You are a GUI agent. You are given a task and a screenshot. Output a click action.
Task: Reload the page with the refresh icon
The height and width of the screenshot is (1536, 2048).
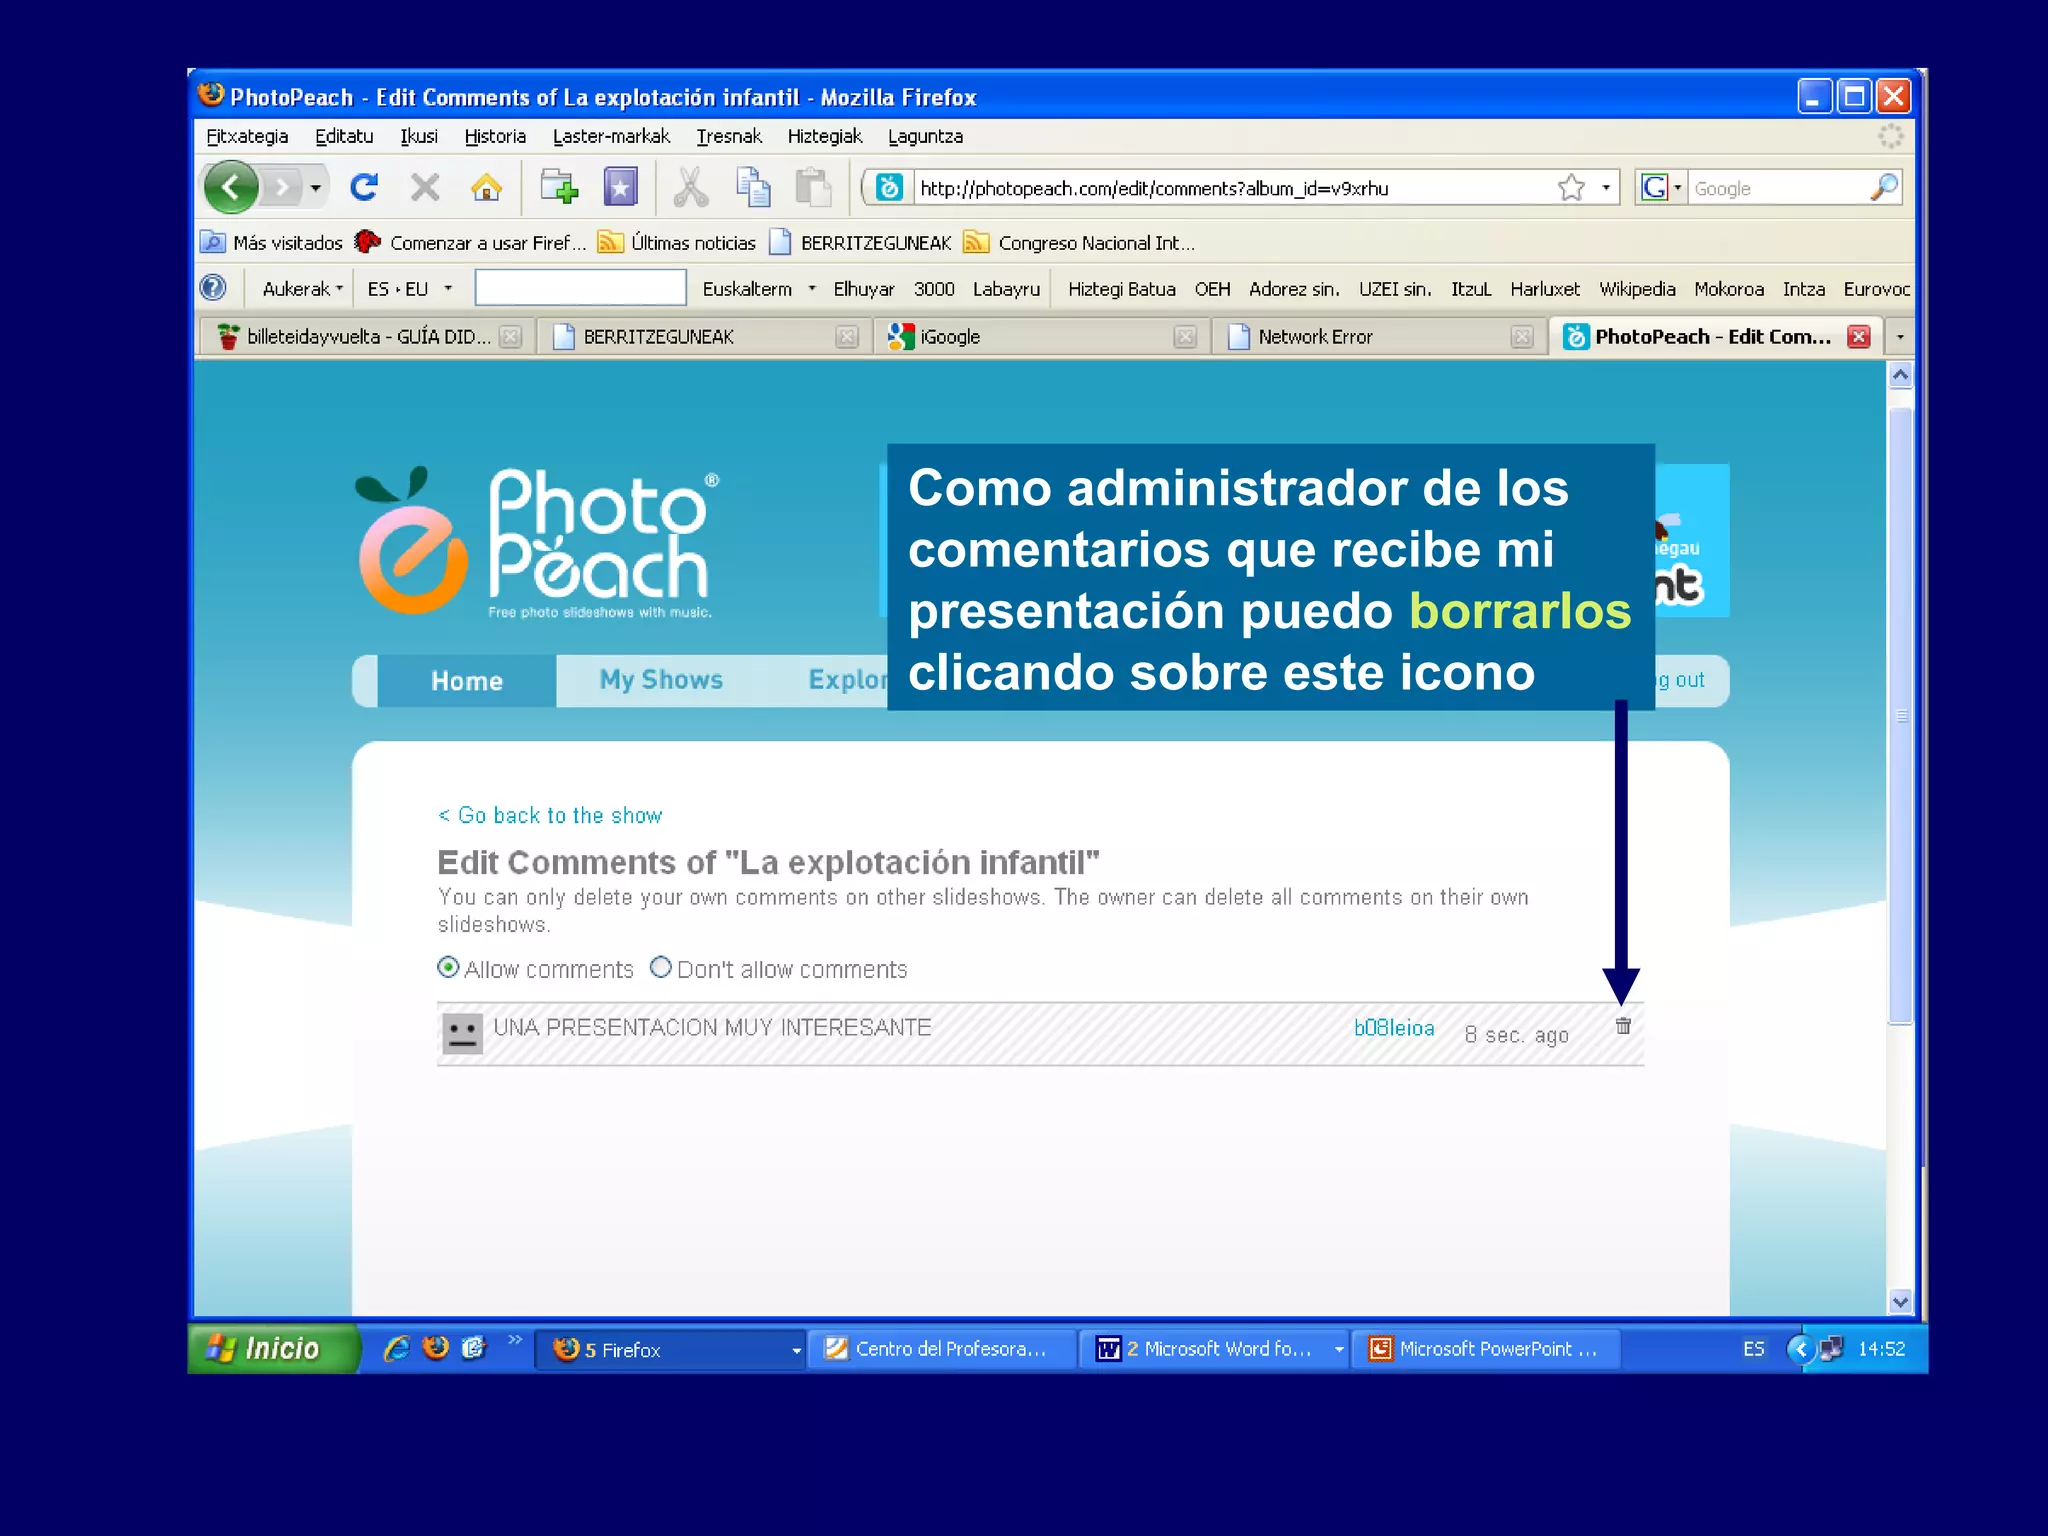click(x=364, y=187)
